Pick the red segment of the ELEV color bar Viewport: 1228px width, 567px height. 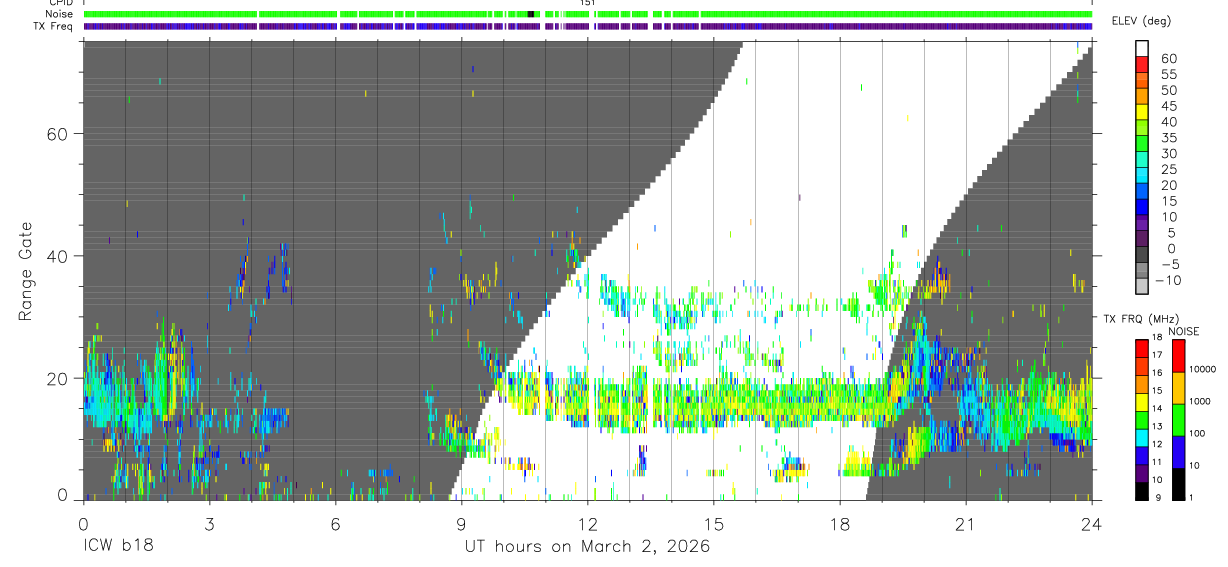click(x=1143, y=65)
